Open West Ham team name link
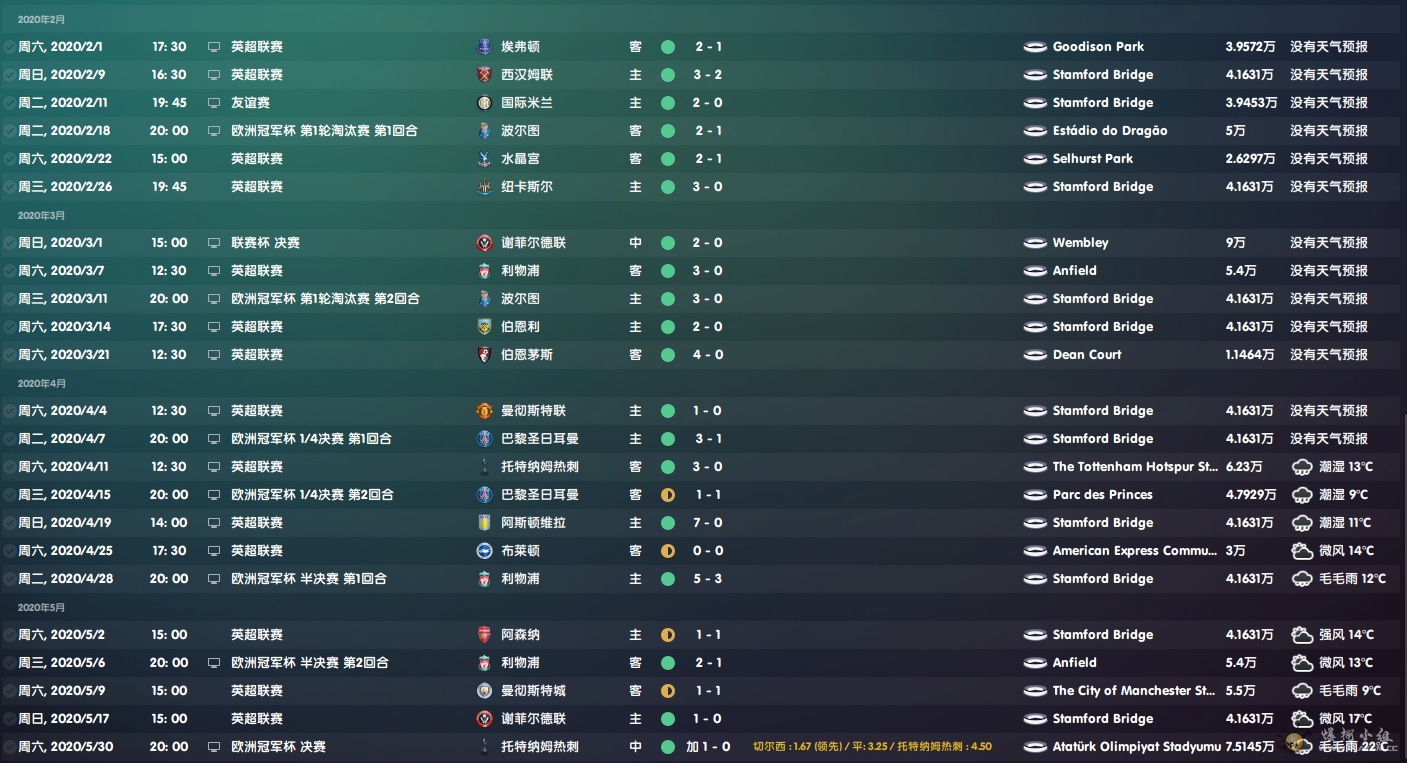The height and width of the screenshot is (763, 1407). [527, 74]
